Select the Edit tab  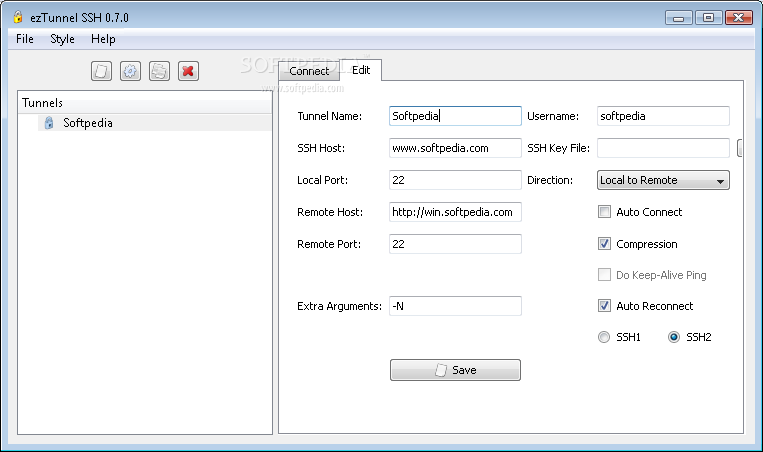pos(361,70)
